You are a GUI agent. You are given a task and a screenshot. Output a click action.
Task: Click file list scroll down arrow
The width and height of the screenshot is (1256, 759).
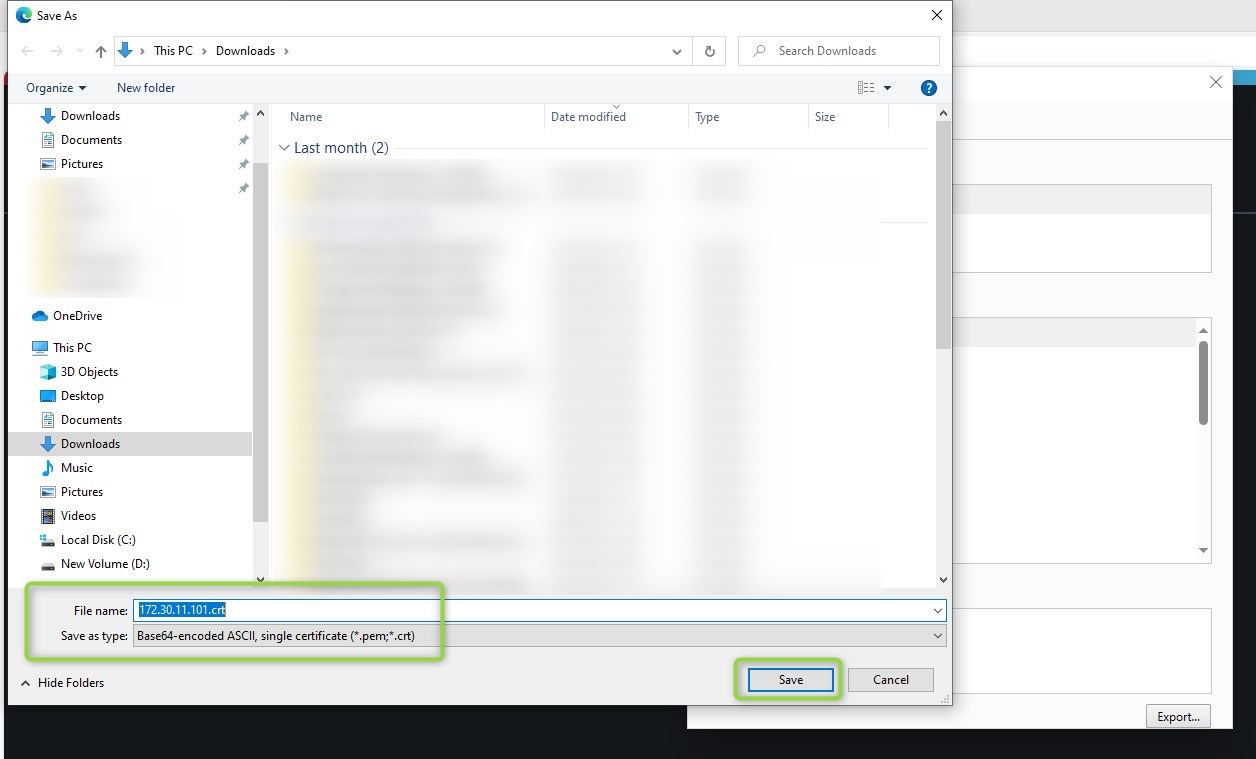[x=942, y=578]
